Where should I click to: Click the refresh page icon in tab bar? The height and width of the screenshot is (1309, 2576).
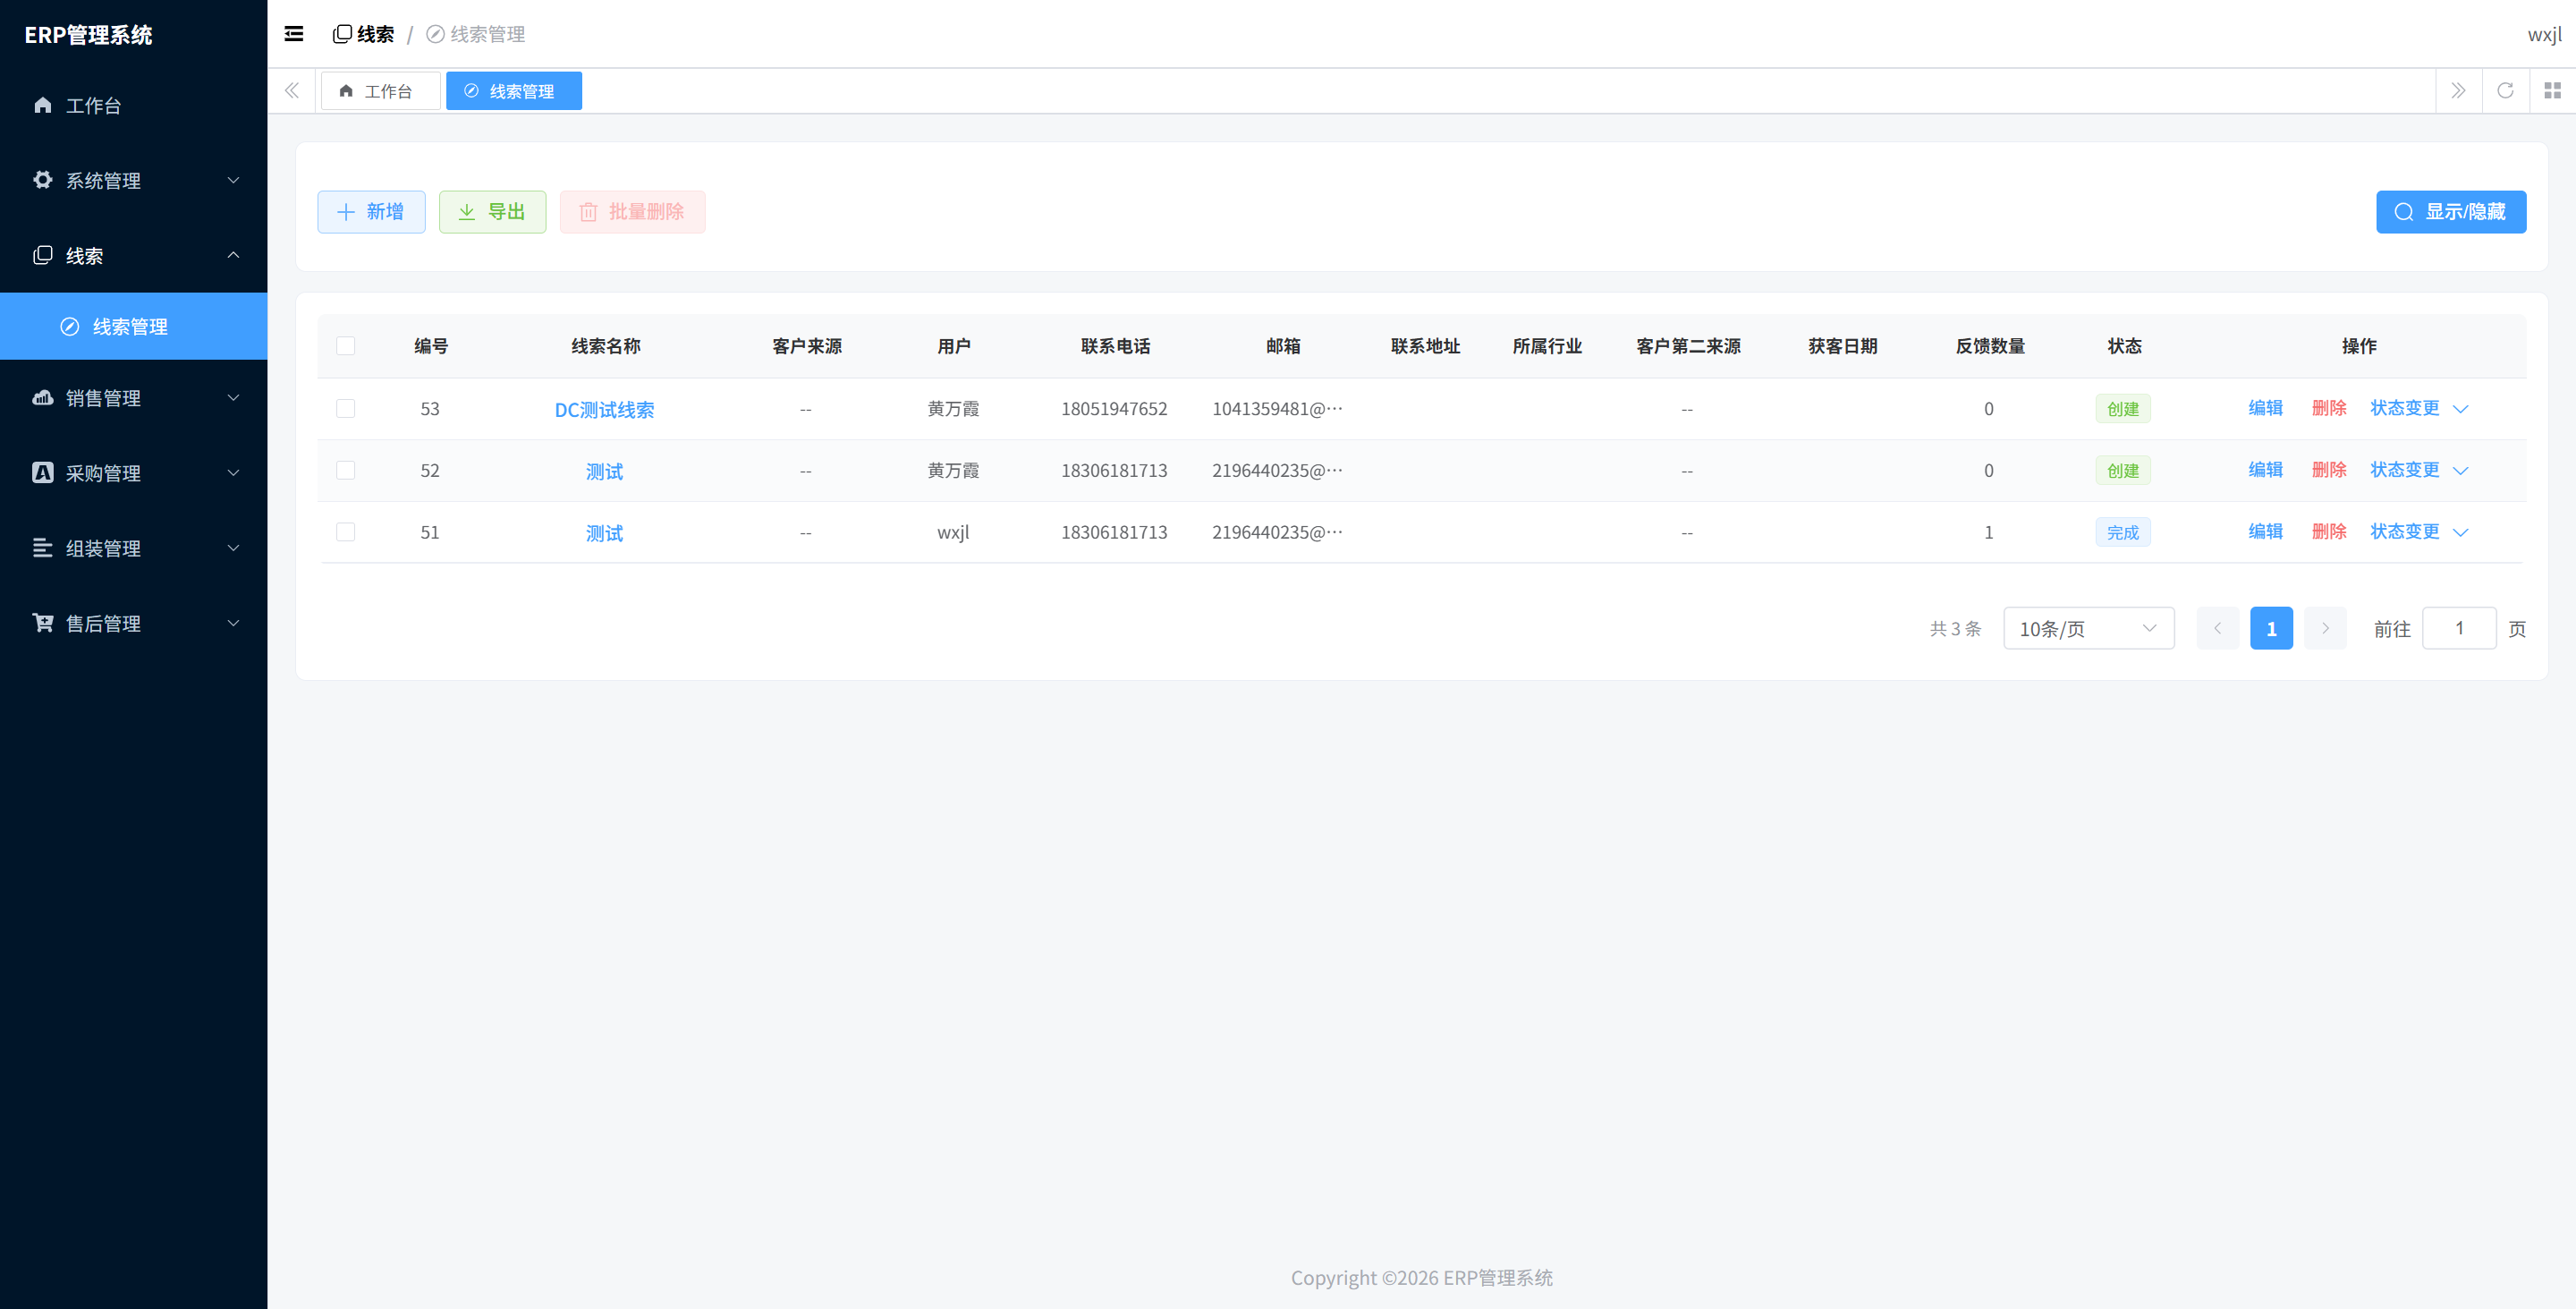tap(2505, 91)
